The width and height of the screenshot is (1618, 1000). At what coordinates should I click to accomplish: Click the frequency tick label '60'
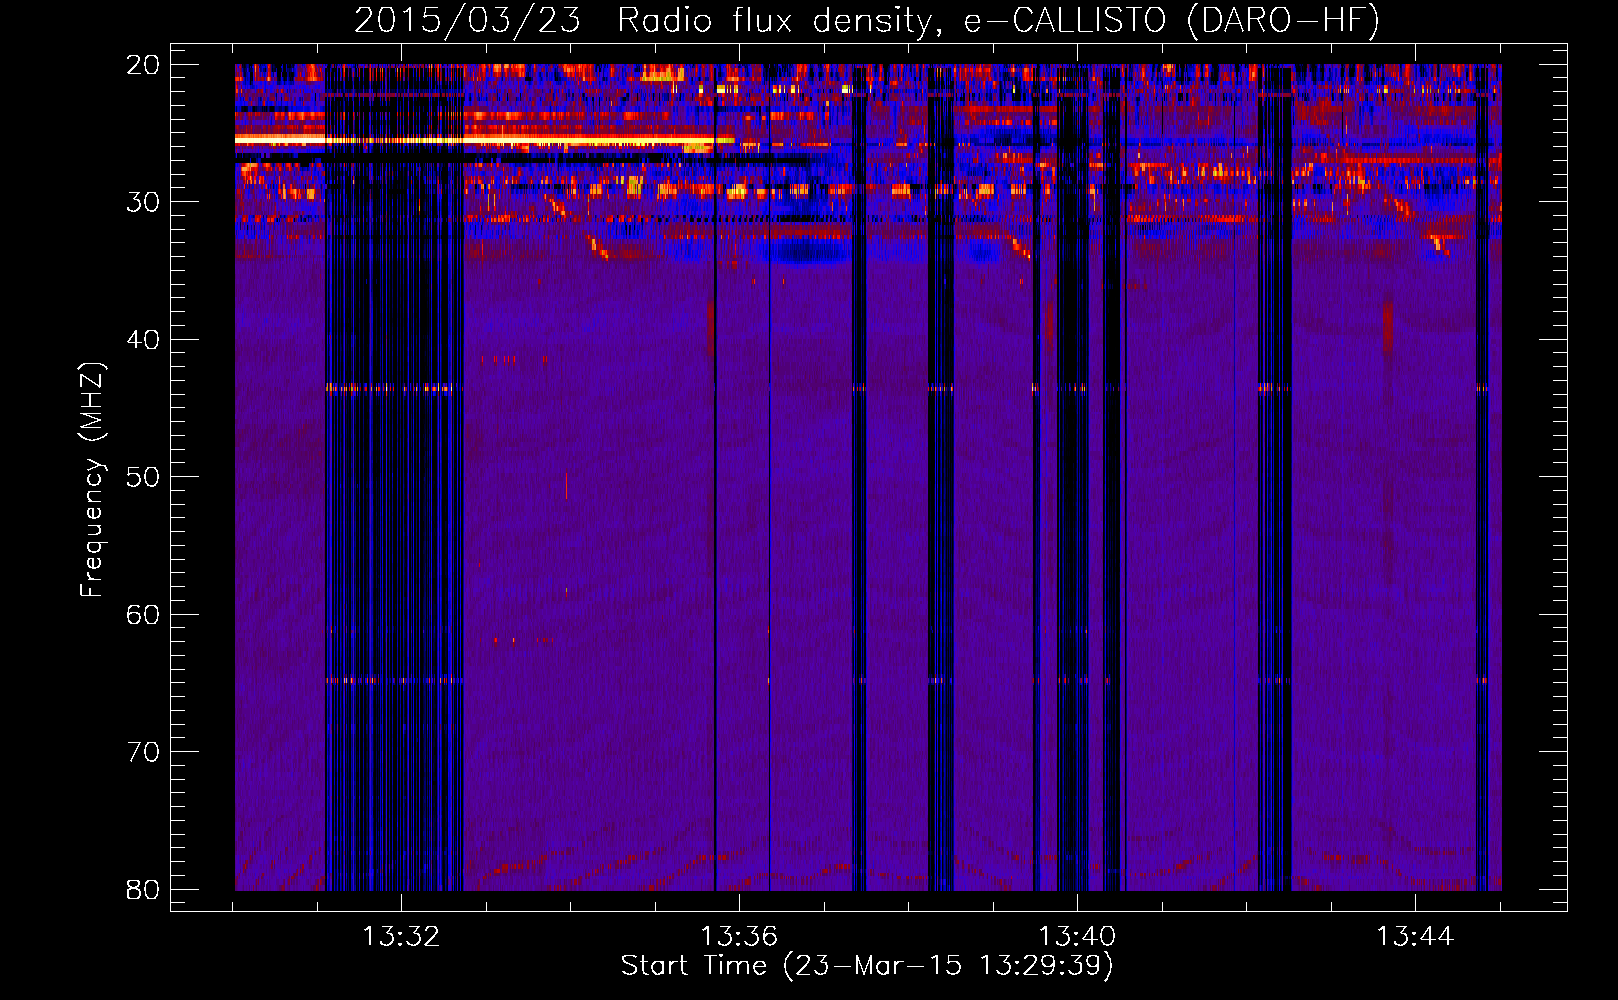[x=143, y=614]
